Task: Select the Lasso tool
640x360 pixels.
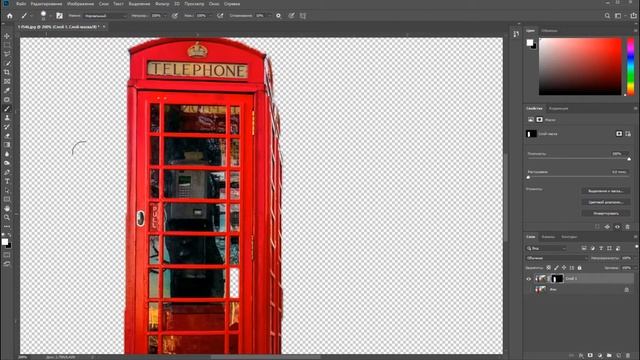Action: 7,54
